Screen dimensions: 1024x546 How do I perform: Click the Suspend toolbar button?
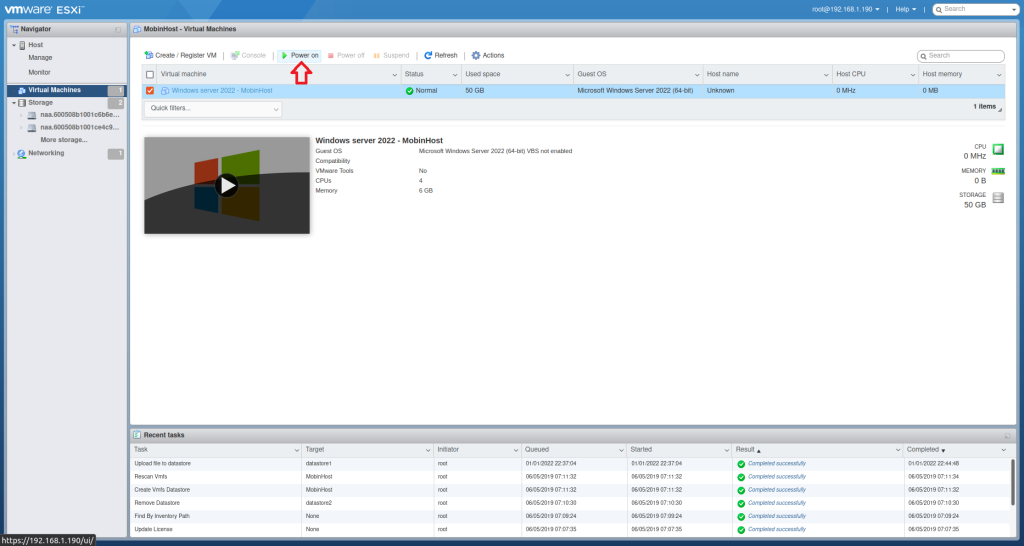(392, 56)
